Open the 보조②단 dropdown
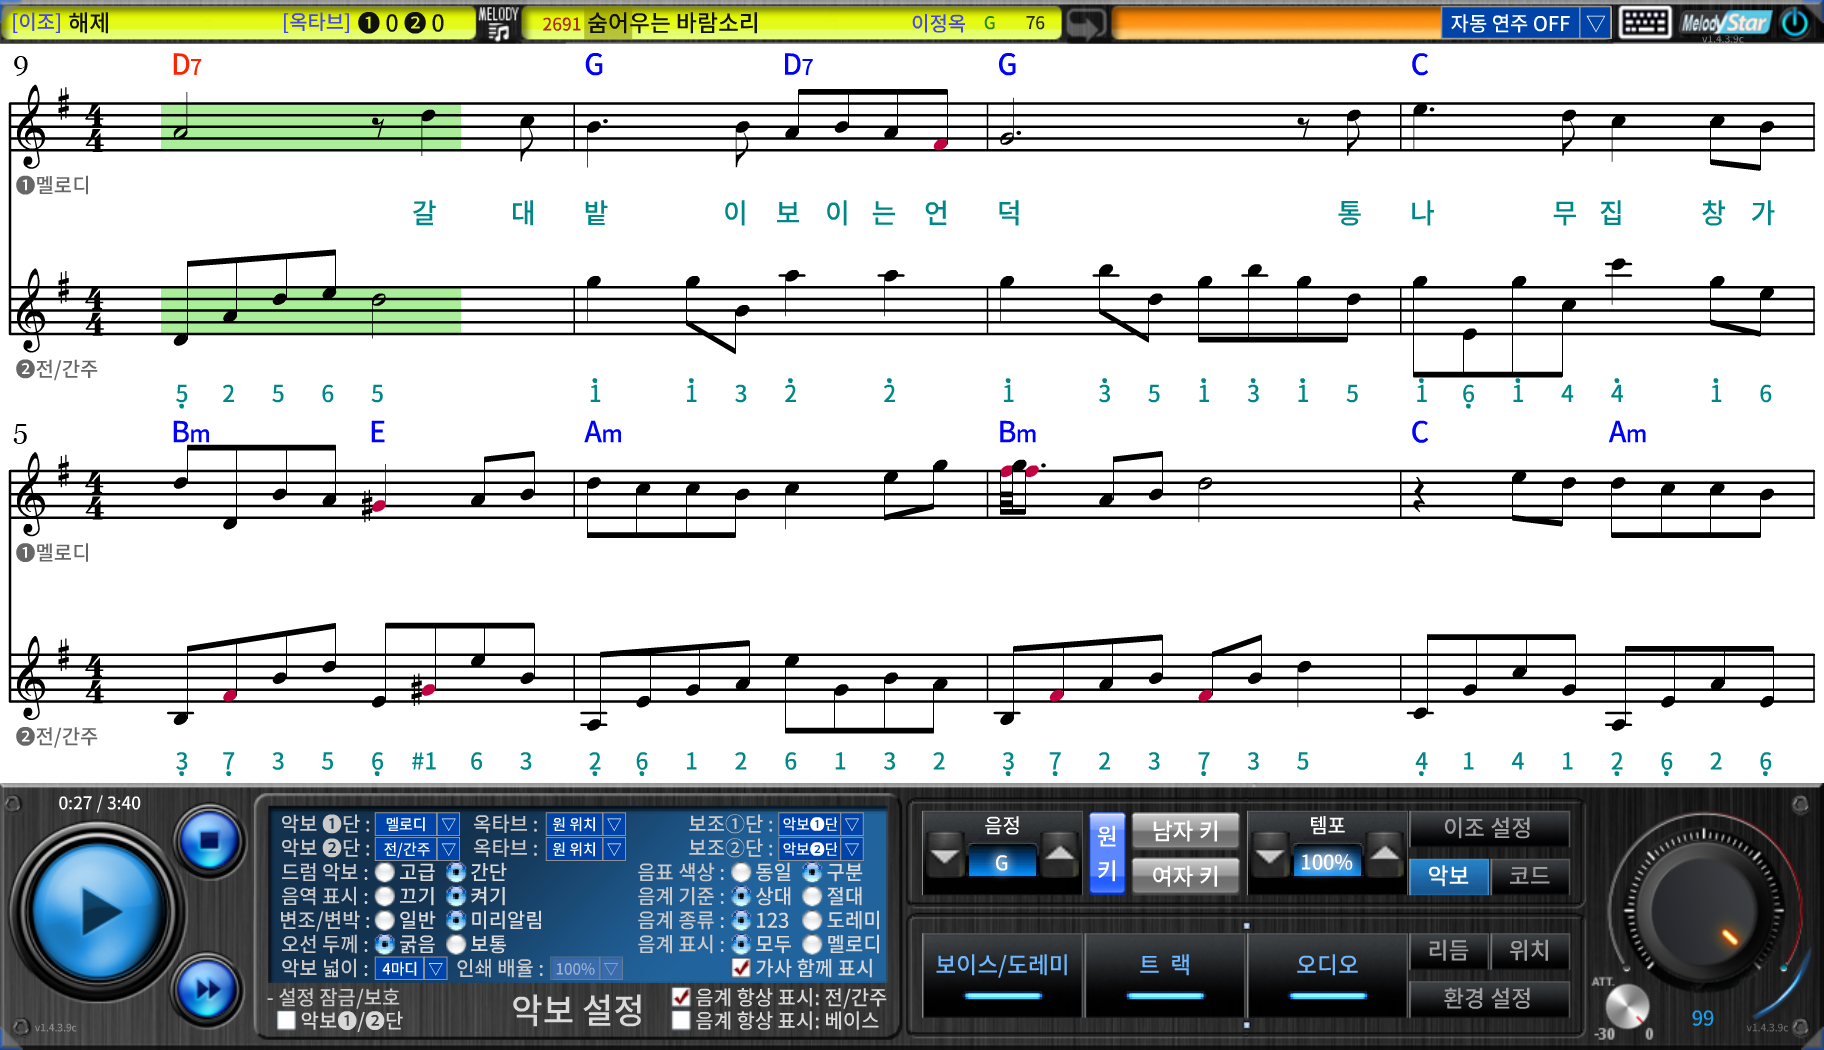1824x1050 pixels. 852,849
